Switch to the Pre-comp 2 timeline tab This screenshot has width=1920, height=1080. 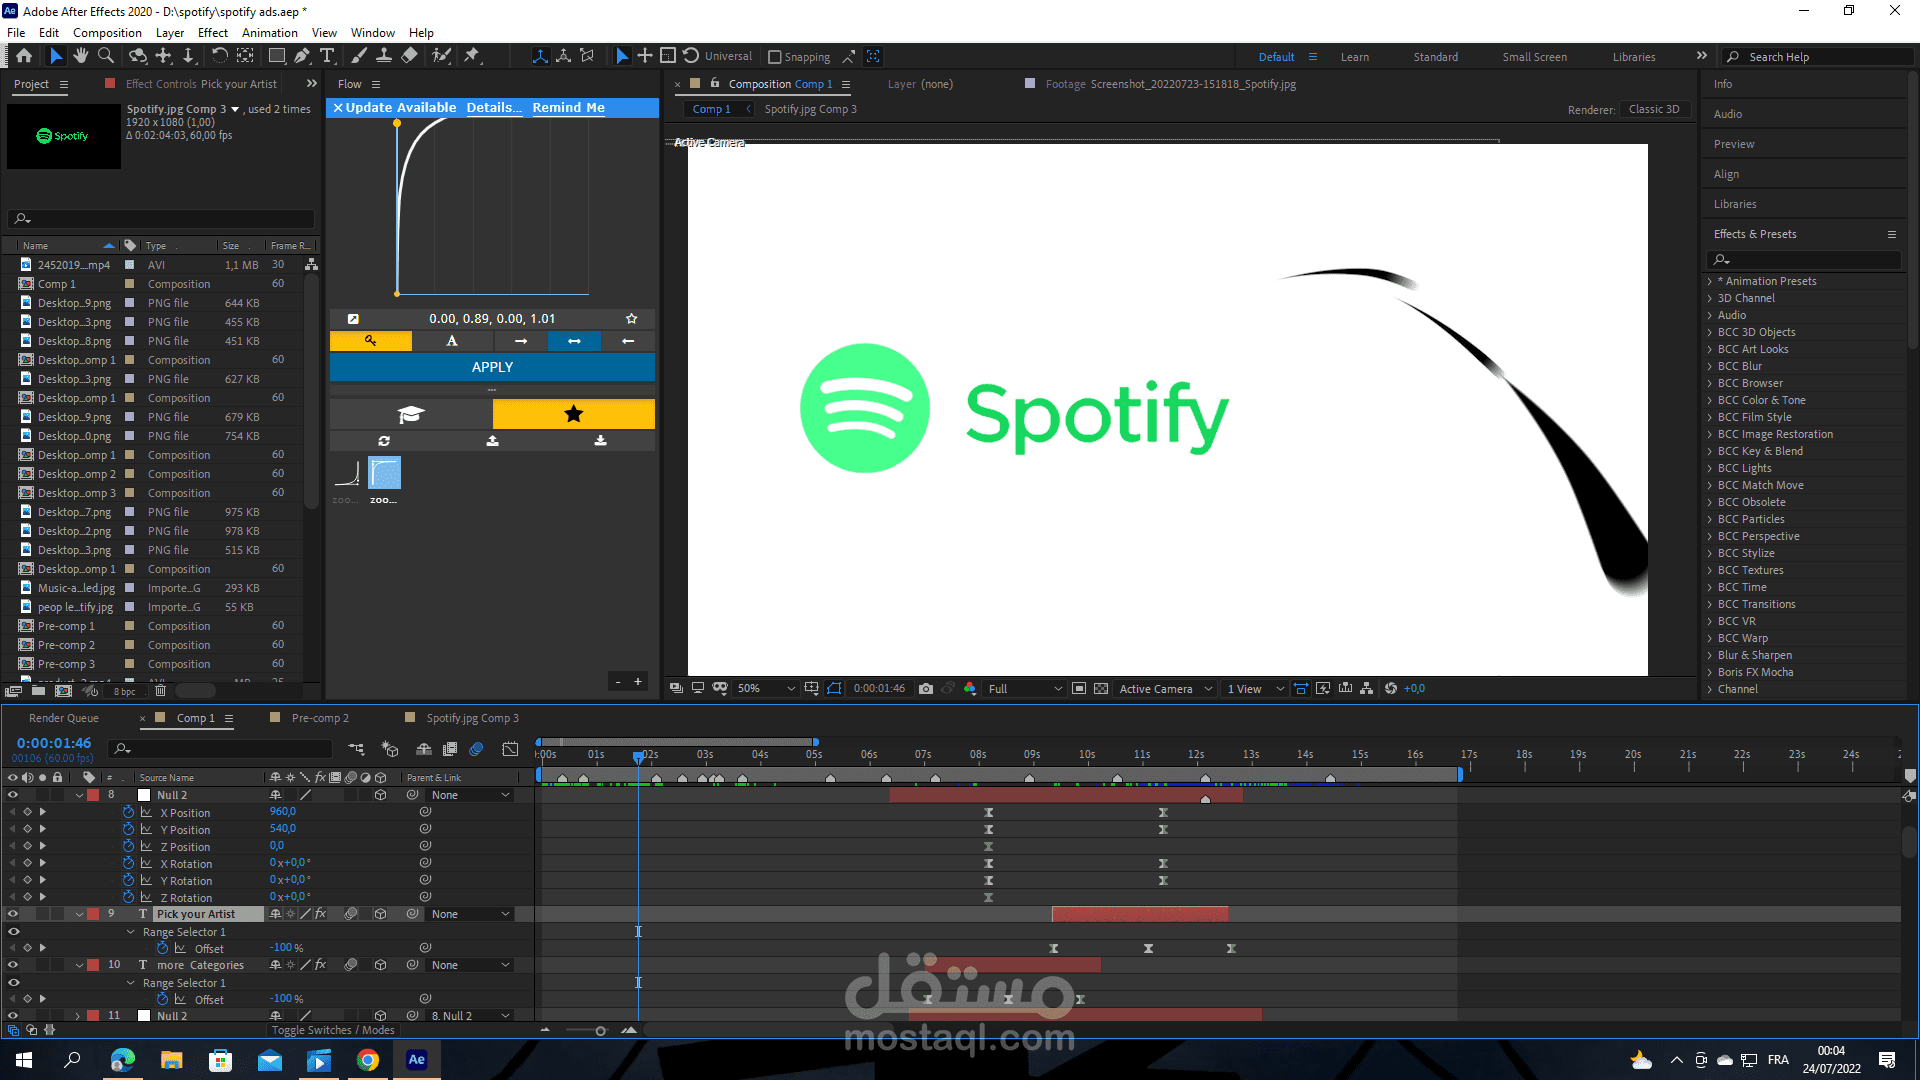[x=320, y=718]
